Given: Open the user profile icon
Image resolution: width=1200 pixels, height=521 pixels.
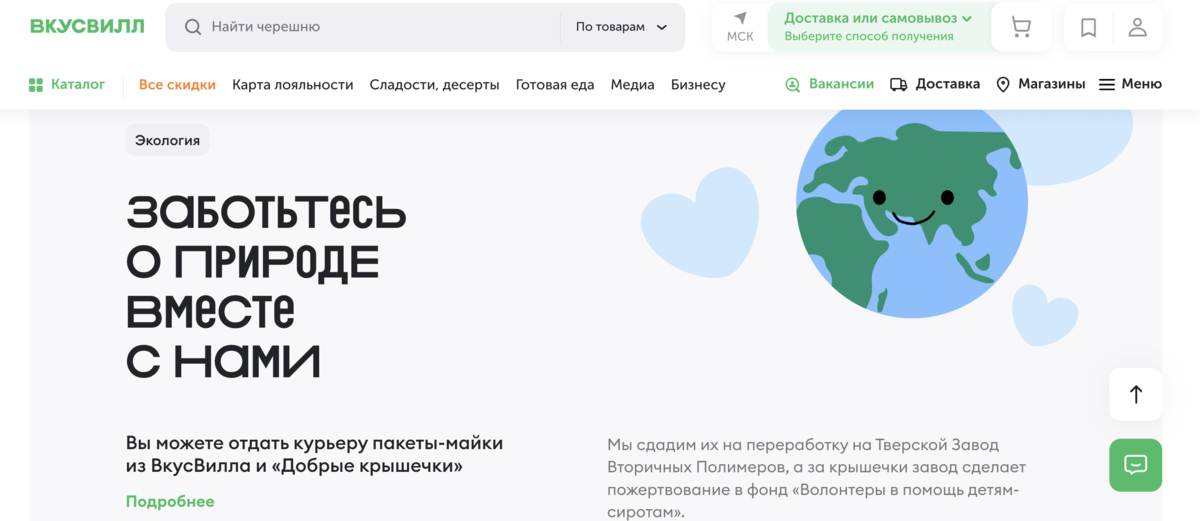Looking at the screenshot, I should click(1138, 27).
